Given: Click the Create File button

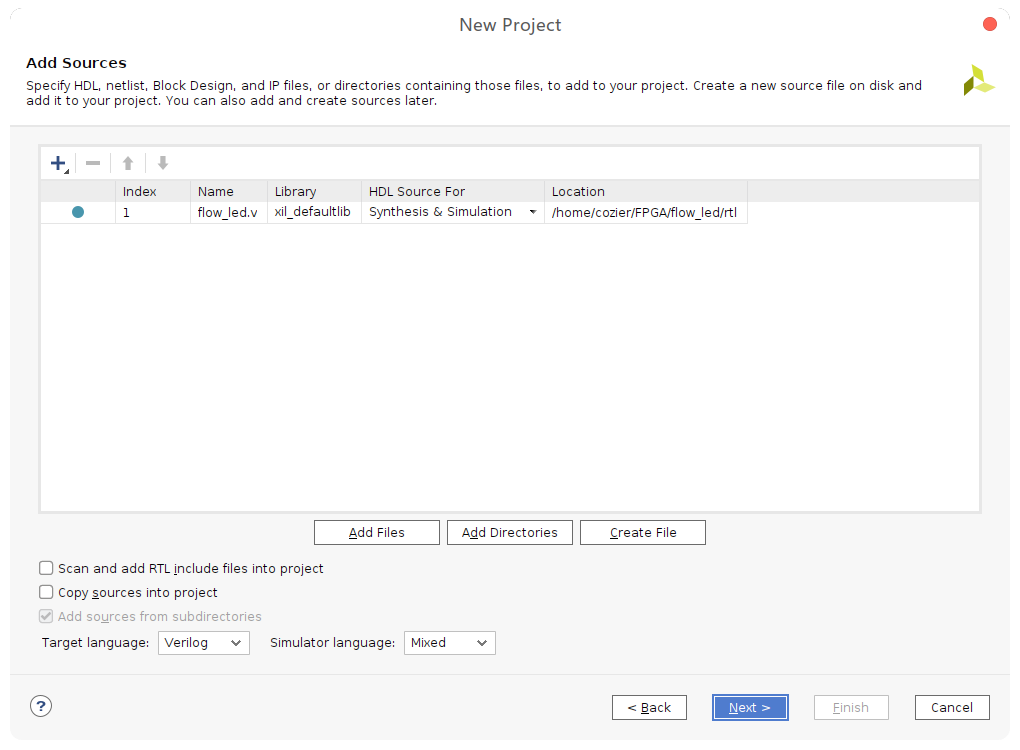Looking at the screenshot, I should (x=643, y=532).
